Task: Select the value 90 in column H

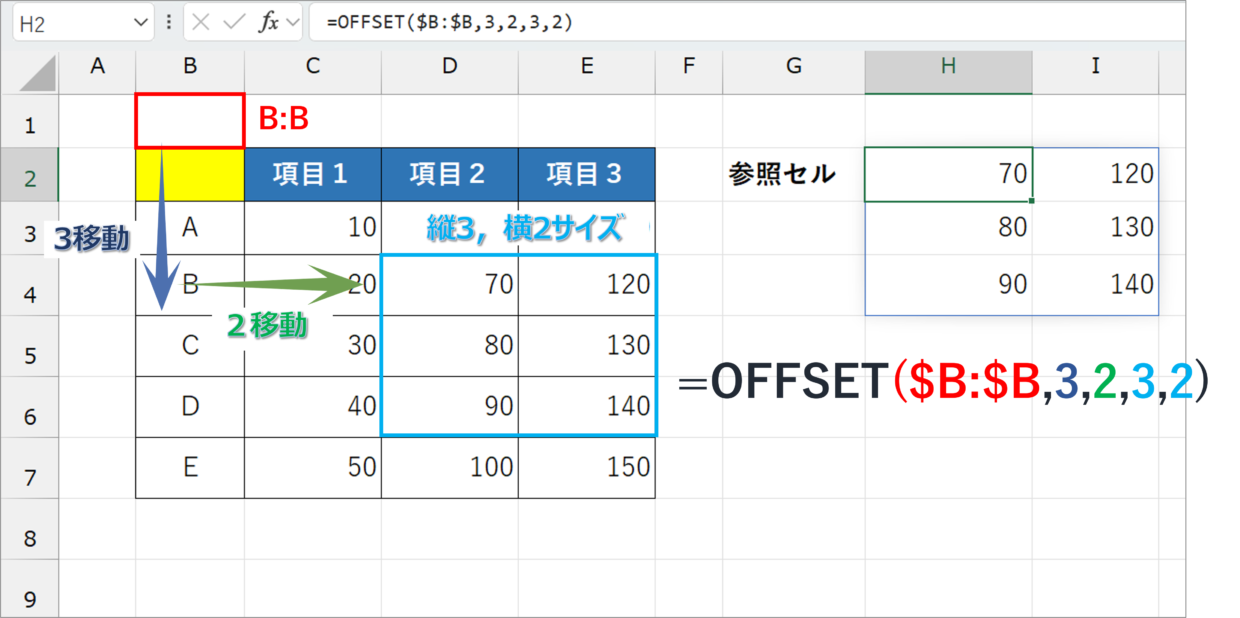Action: pyautogui.click(x=949, y=285)
